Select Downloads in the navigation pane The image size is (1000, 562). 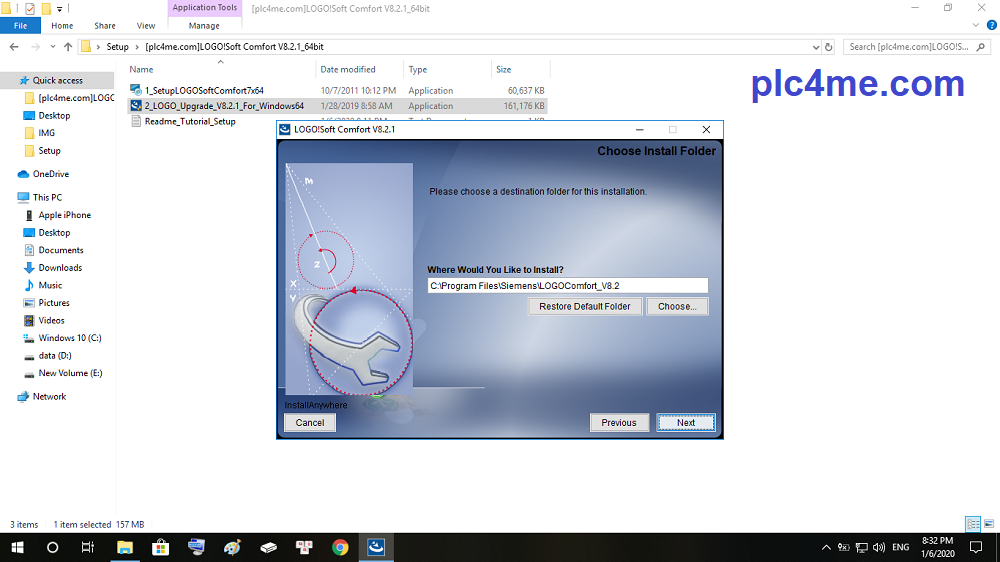(x=60, y=268)
